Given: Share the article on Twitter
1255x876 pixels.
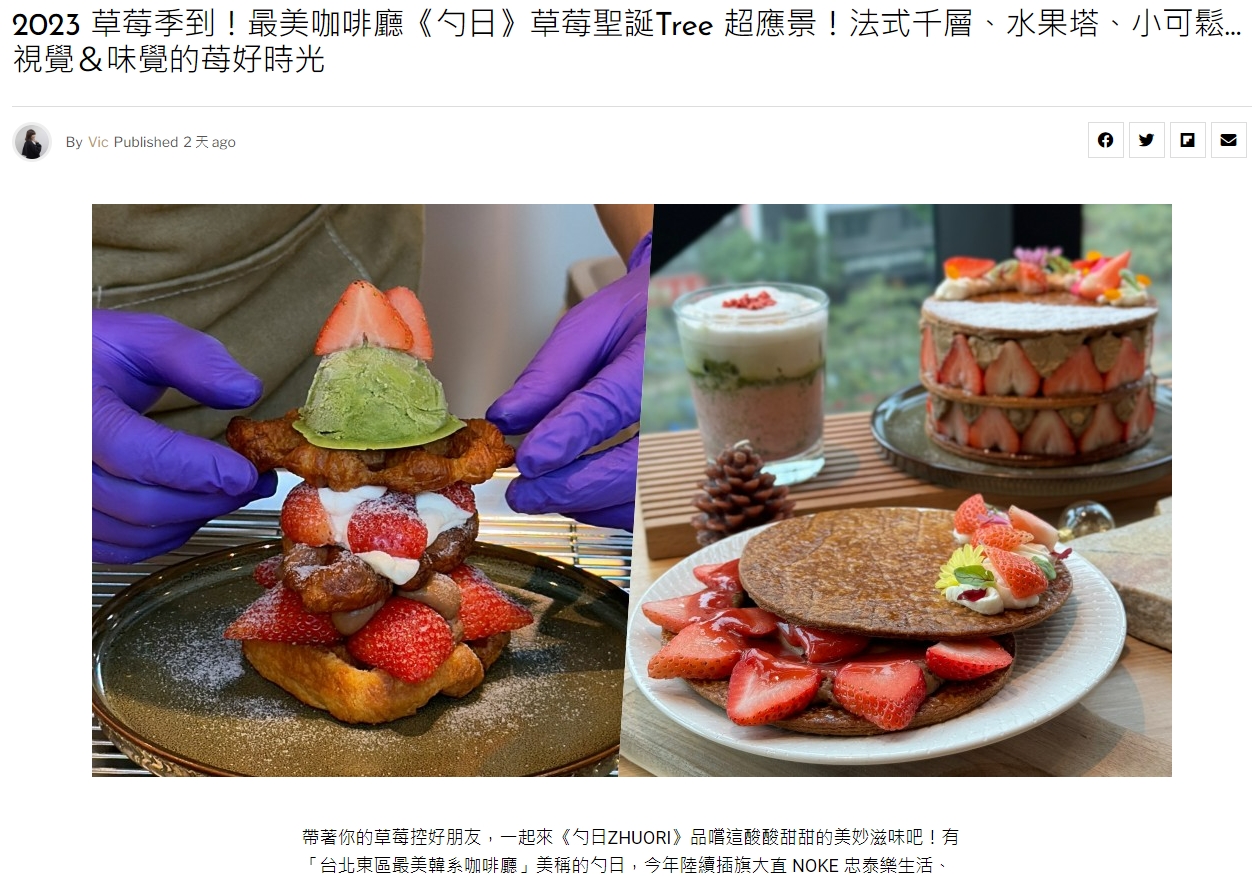Looking at the screenshot, I should [x=1147, y=140].
